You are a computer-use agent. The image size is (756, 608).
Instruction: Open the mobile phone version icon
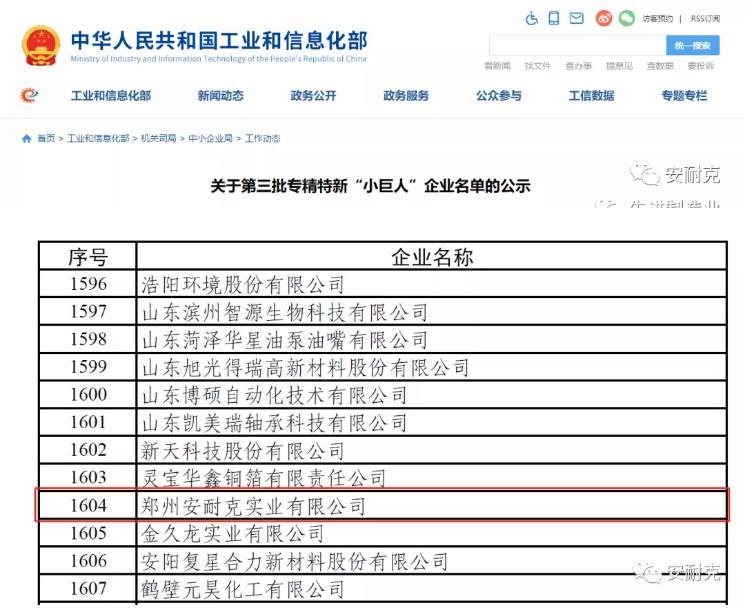point(554,18)
